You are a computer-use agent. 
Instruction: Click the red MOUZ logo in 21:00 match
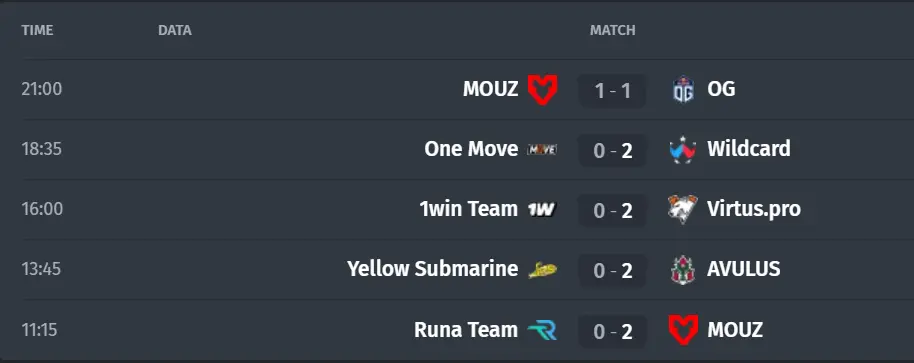coord(542,90)
